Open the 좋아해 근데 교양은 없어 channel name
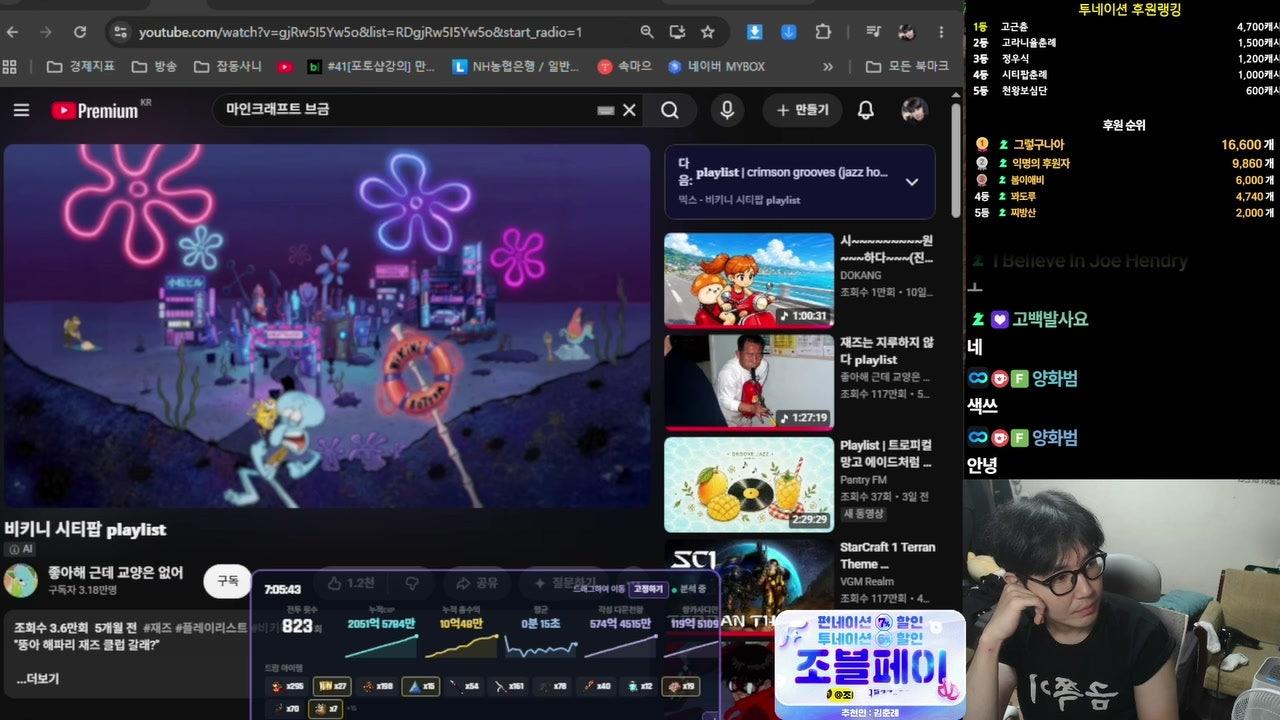Viewport: 1280px width, 720px height. click(116, 573)
